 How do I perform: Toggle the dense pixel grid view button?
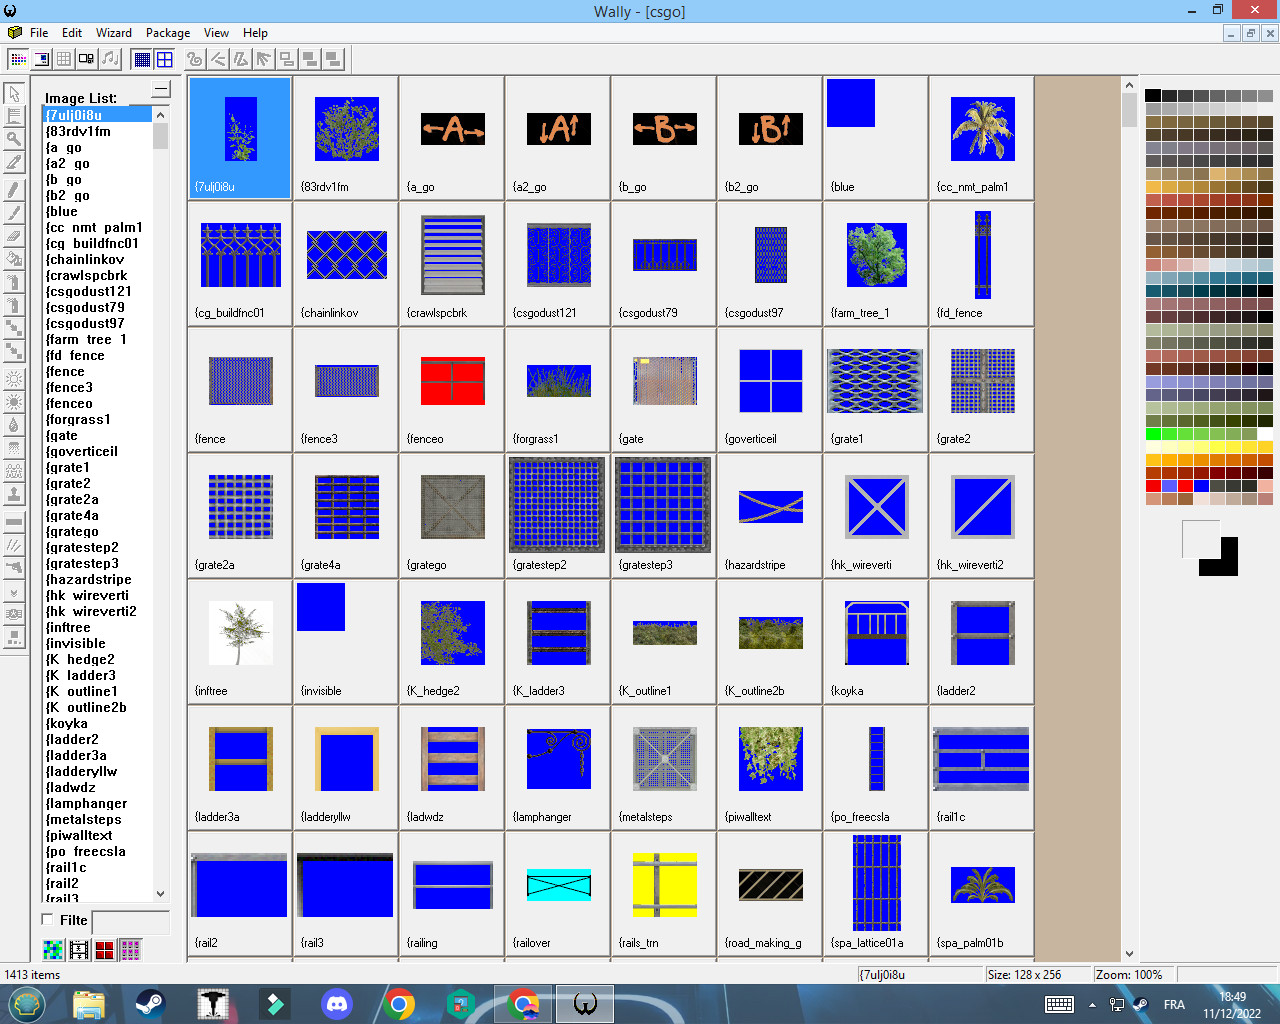[142, 59]
